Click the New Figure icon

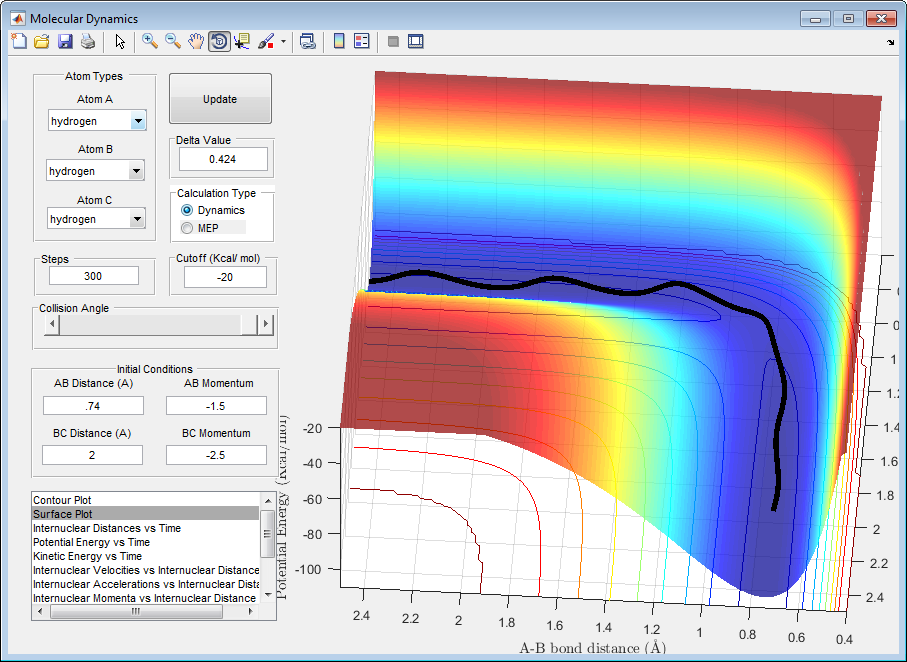click(18, 41)
